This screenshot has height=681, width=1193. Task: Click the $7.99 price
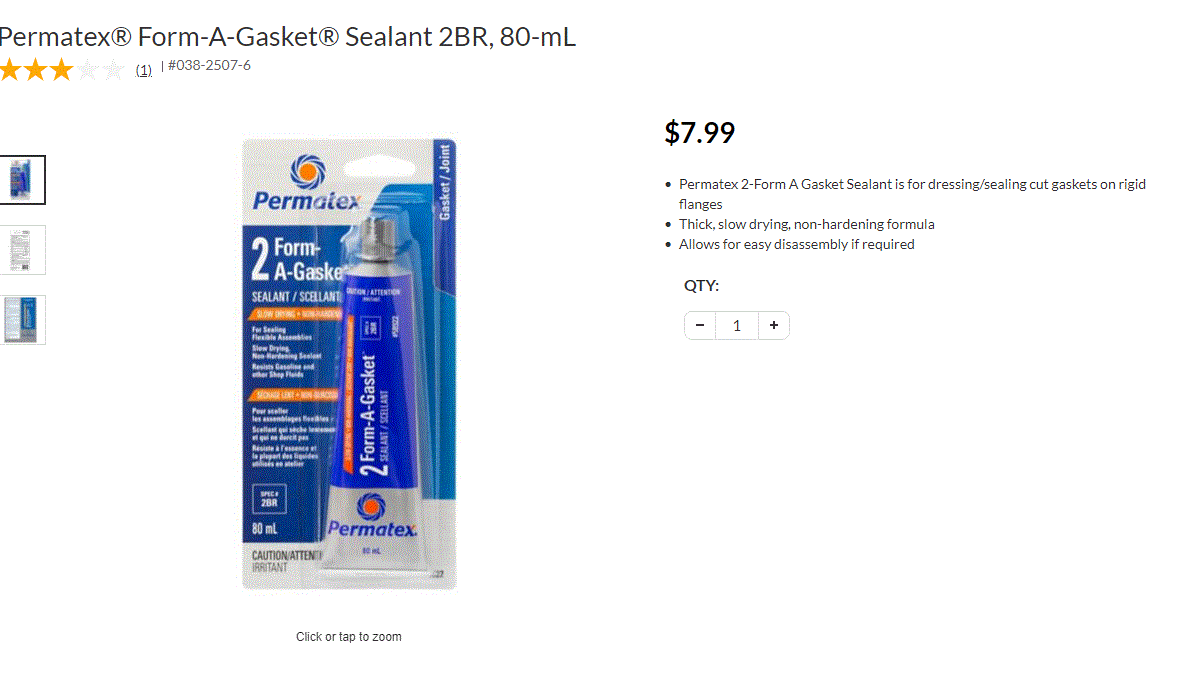click(699, 132)
